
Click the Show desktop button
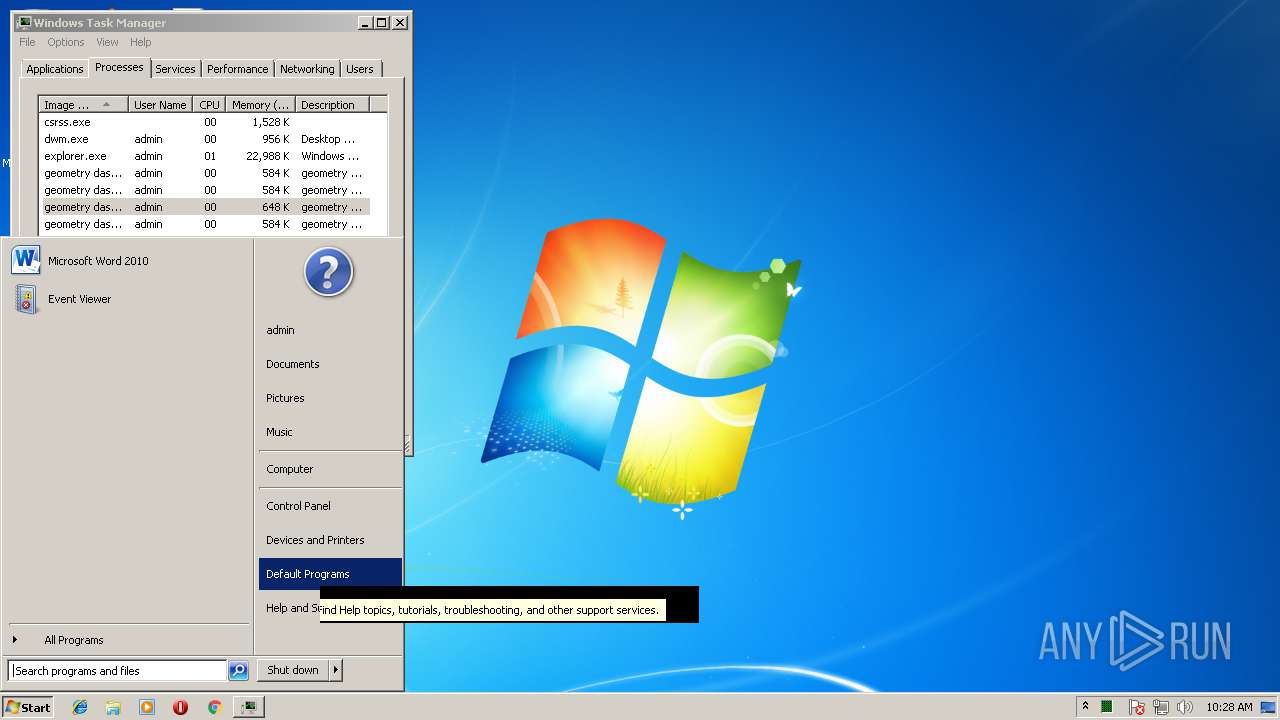(1270, 707)
